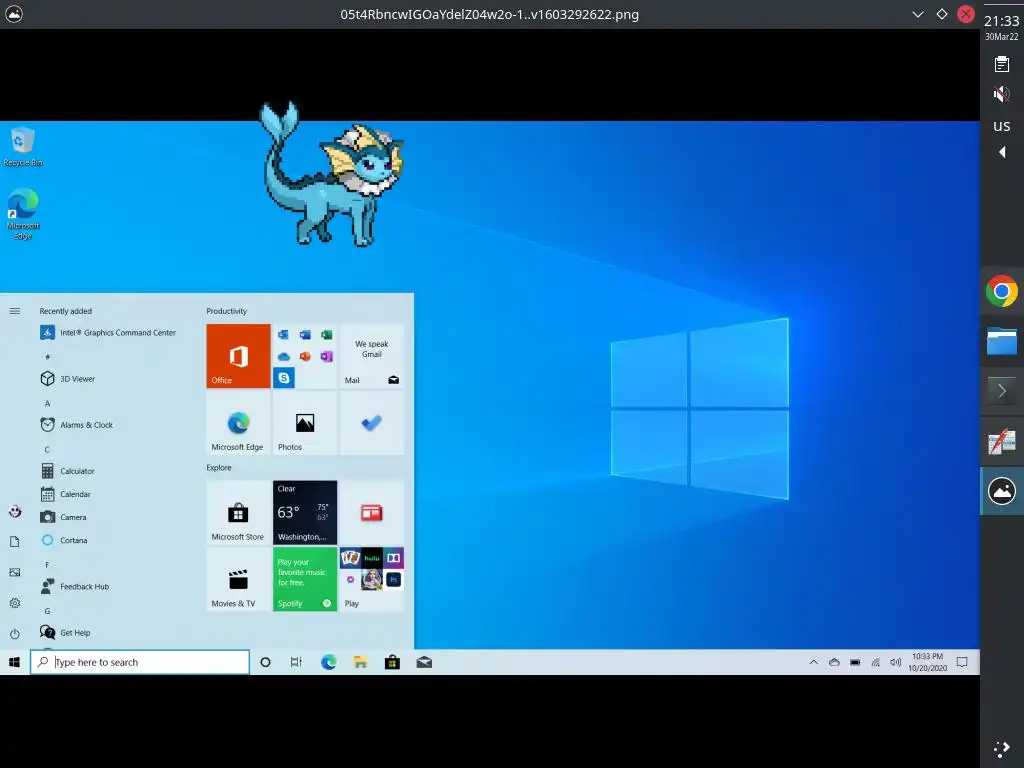Open the Camera app
The width and height of the screenshot is (1024, 768).
(63, 517)
